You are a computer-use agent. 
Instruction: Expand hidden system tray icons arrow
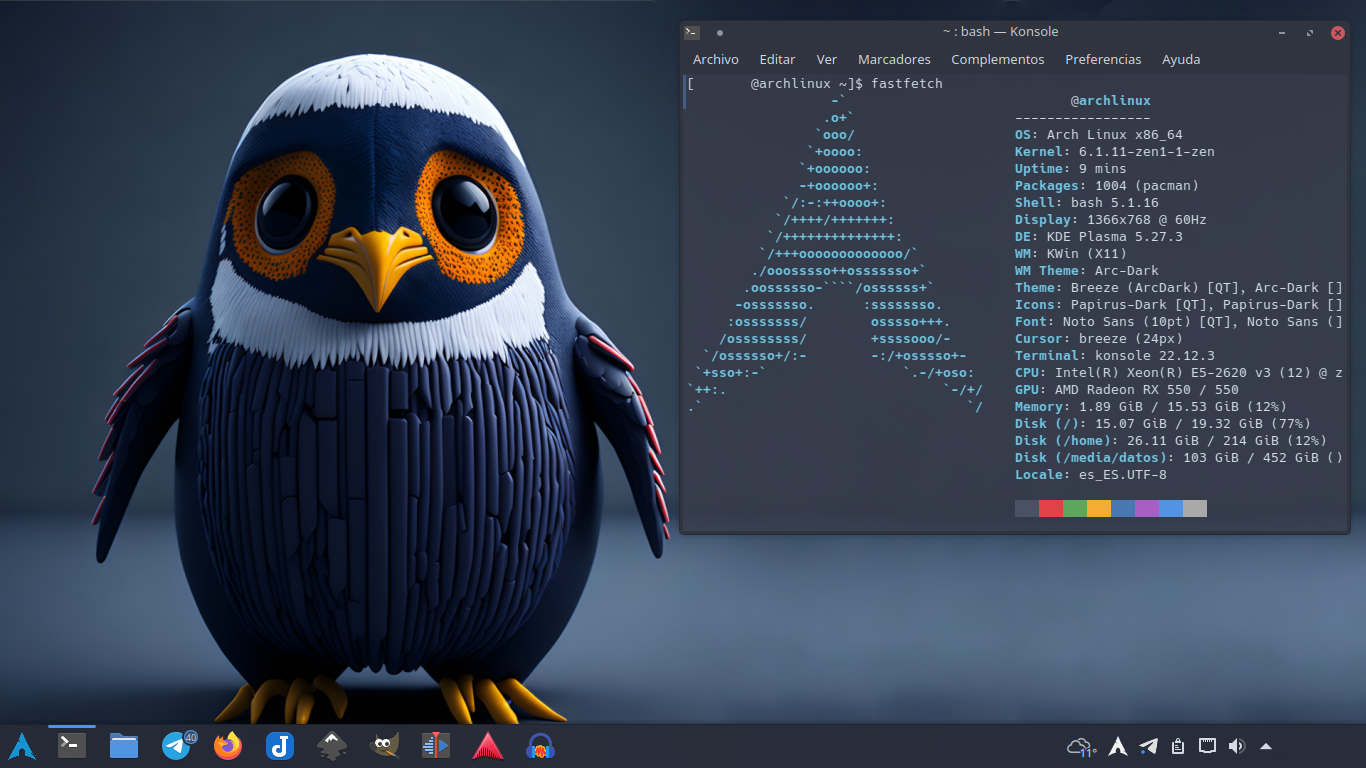tap(1266, 746)
